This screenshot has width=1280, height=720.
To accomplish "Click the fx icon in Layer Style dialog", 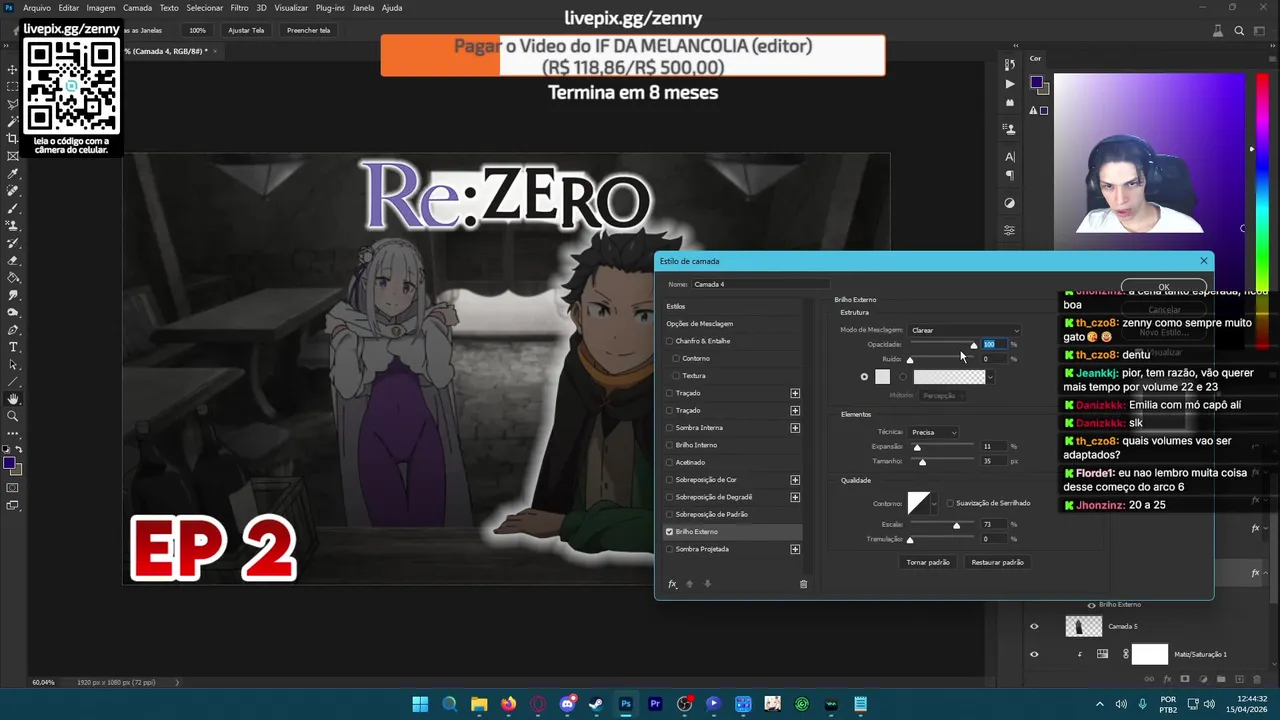I will (672, 584).
